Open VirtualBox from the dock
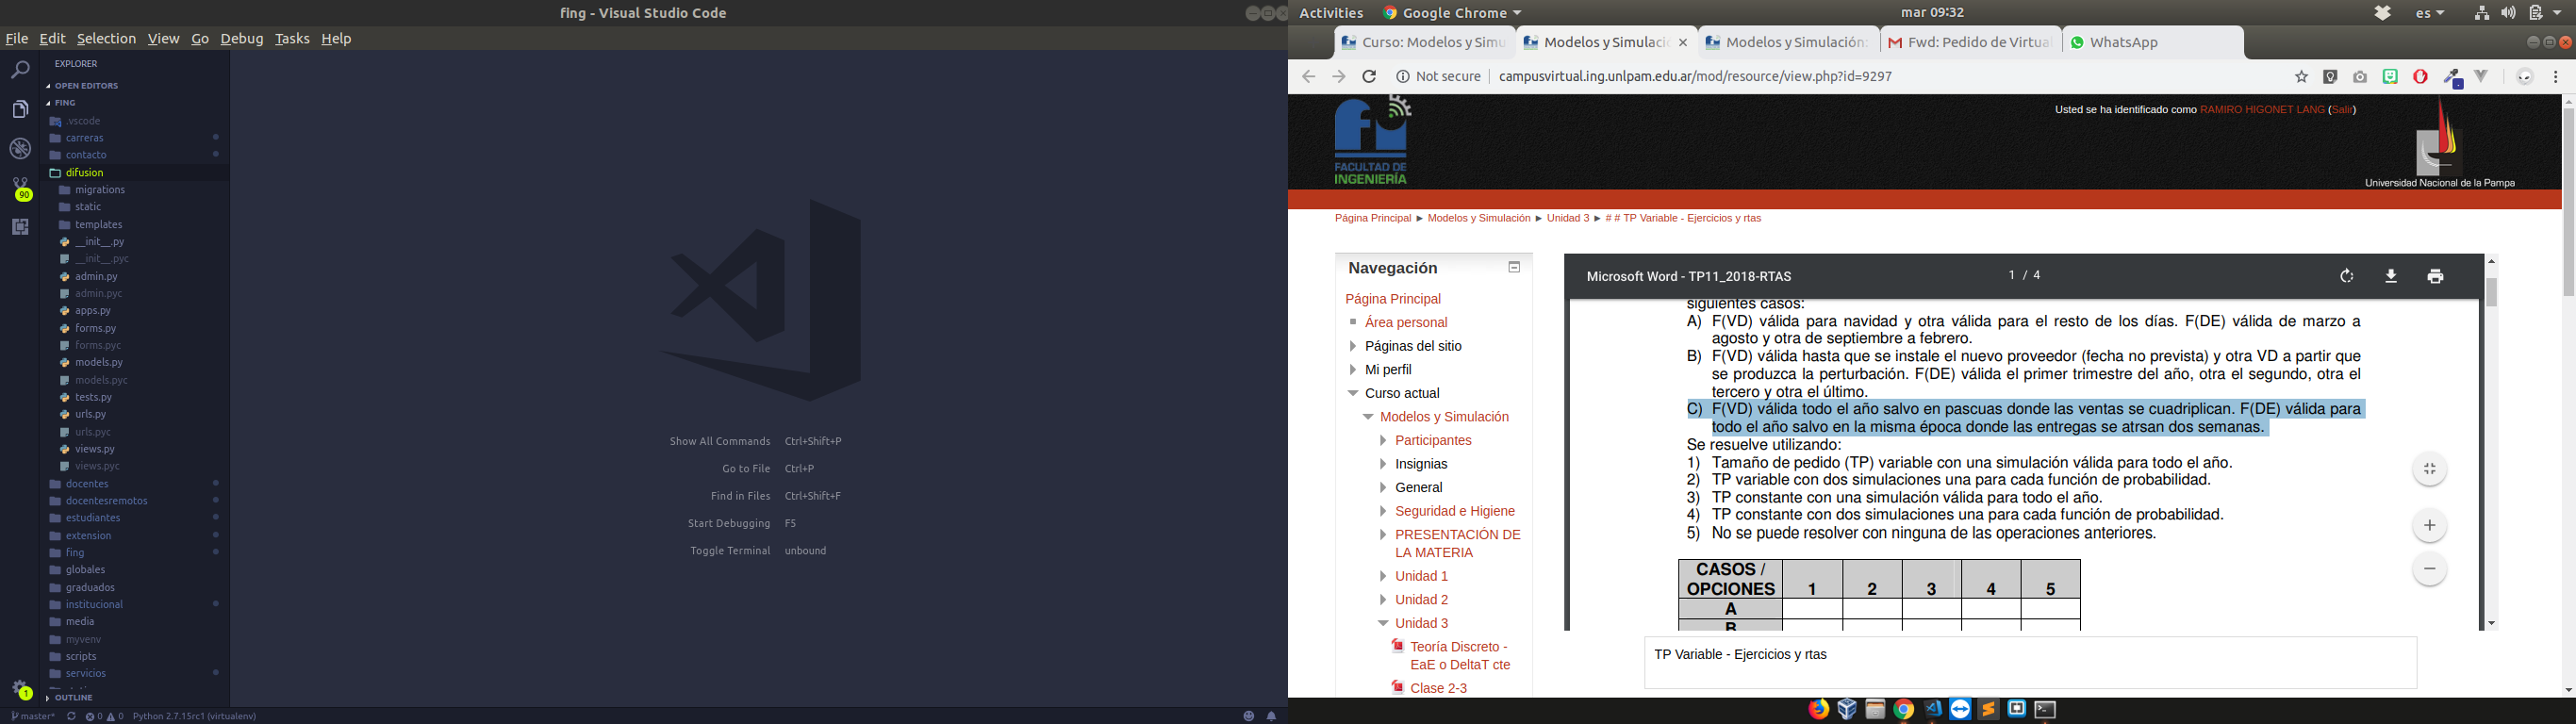This screenshot has width=2576, height=724. tap(1846, 709)
